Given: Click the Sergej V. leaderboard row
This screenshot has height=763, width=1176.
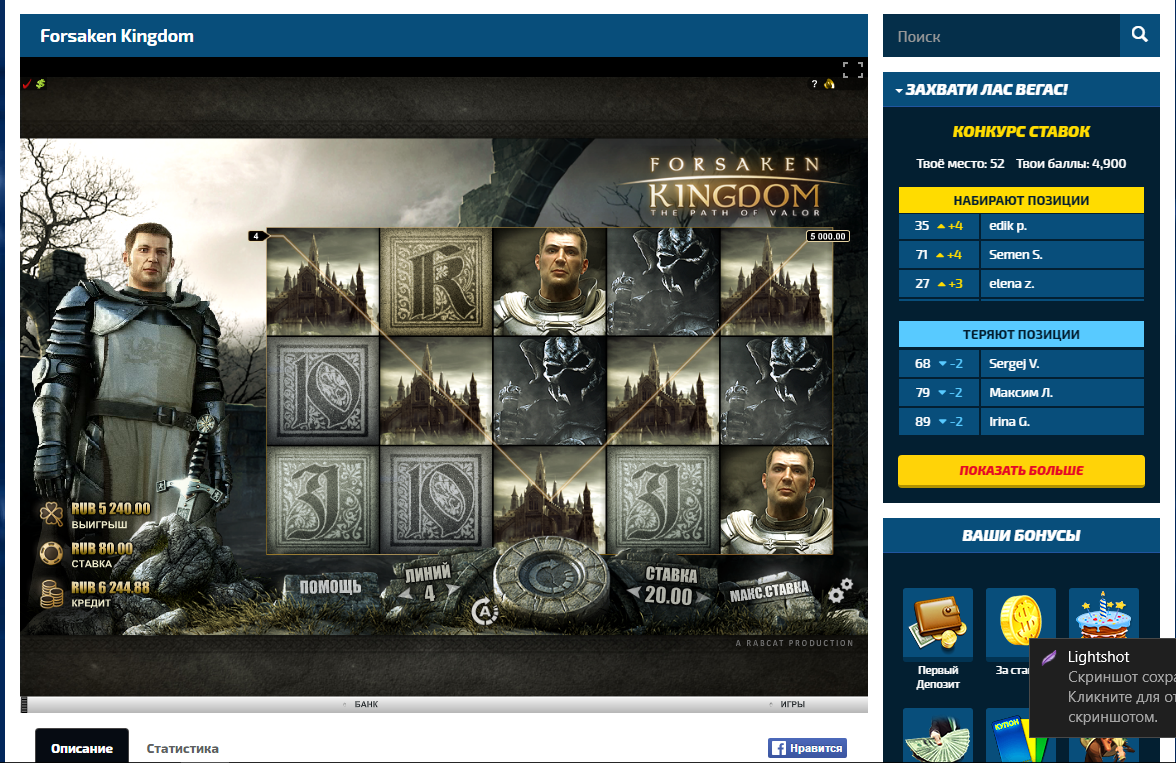Looking at the screenshot, I should (1021, 364).
